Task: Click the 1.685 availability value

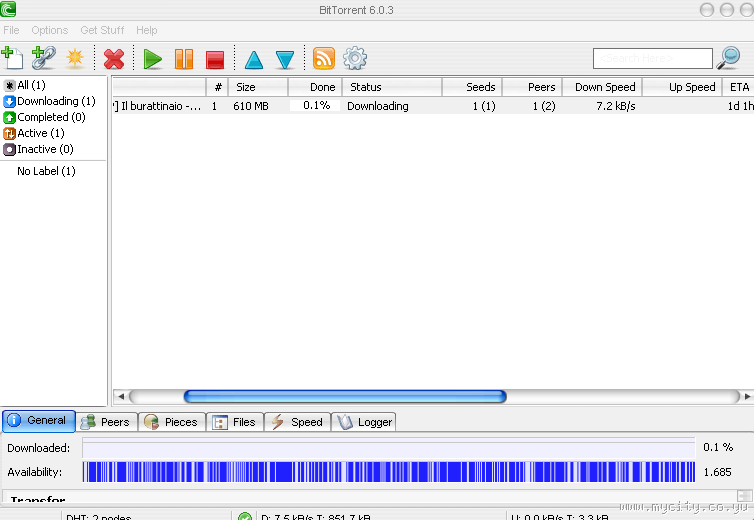Action: pos(717,472)
